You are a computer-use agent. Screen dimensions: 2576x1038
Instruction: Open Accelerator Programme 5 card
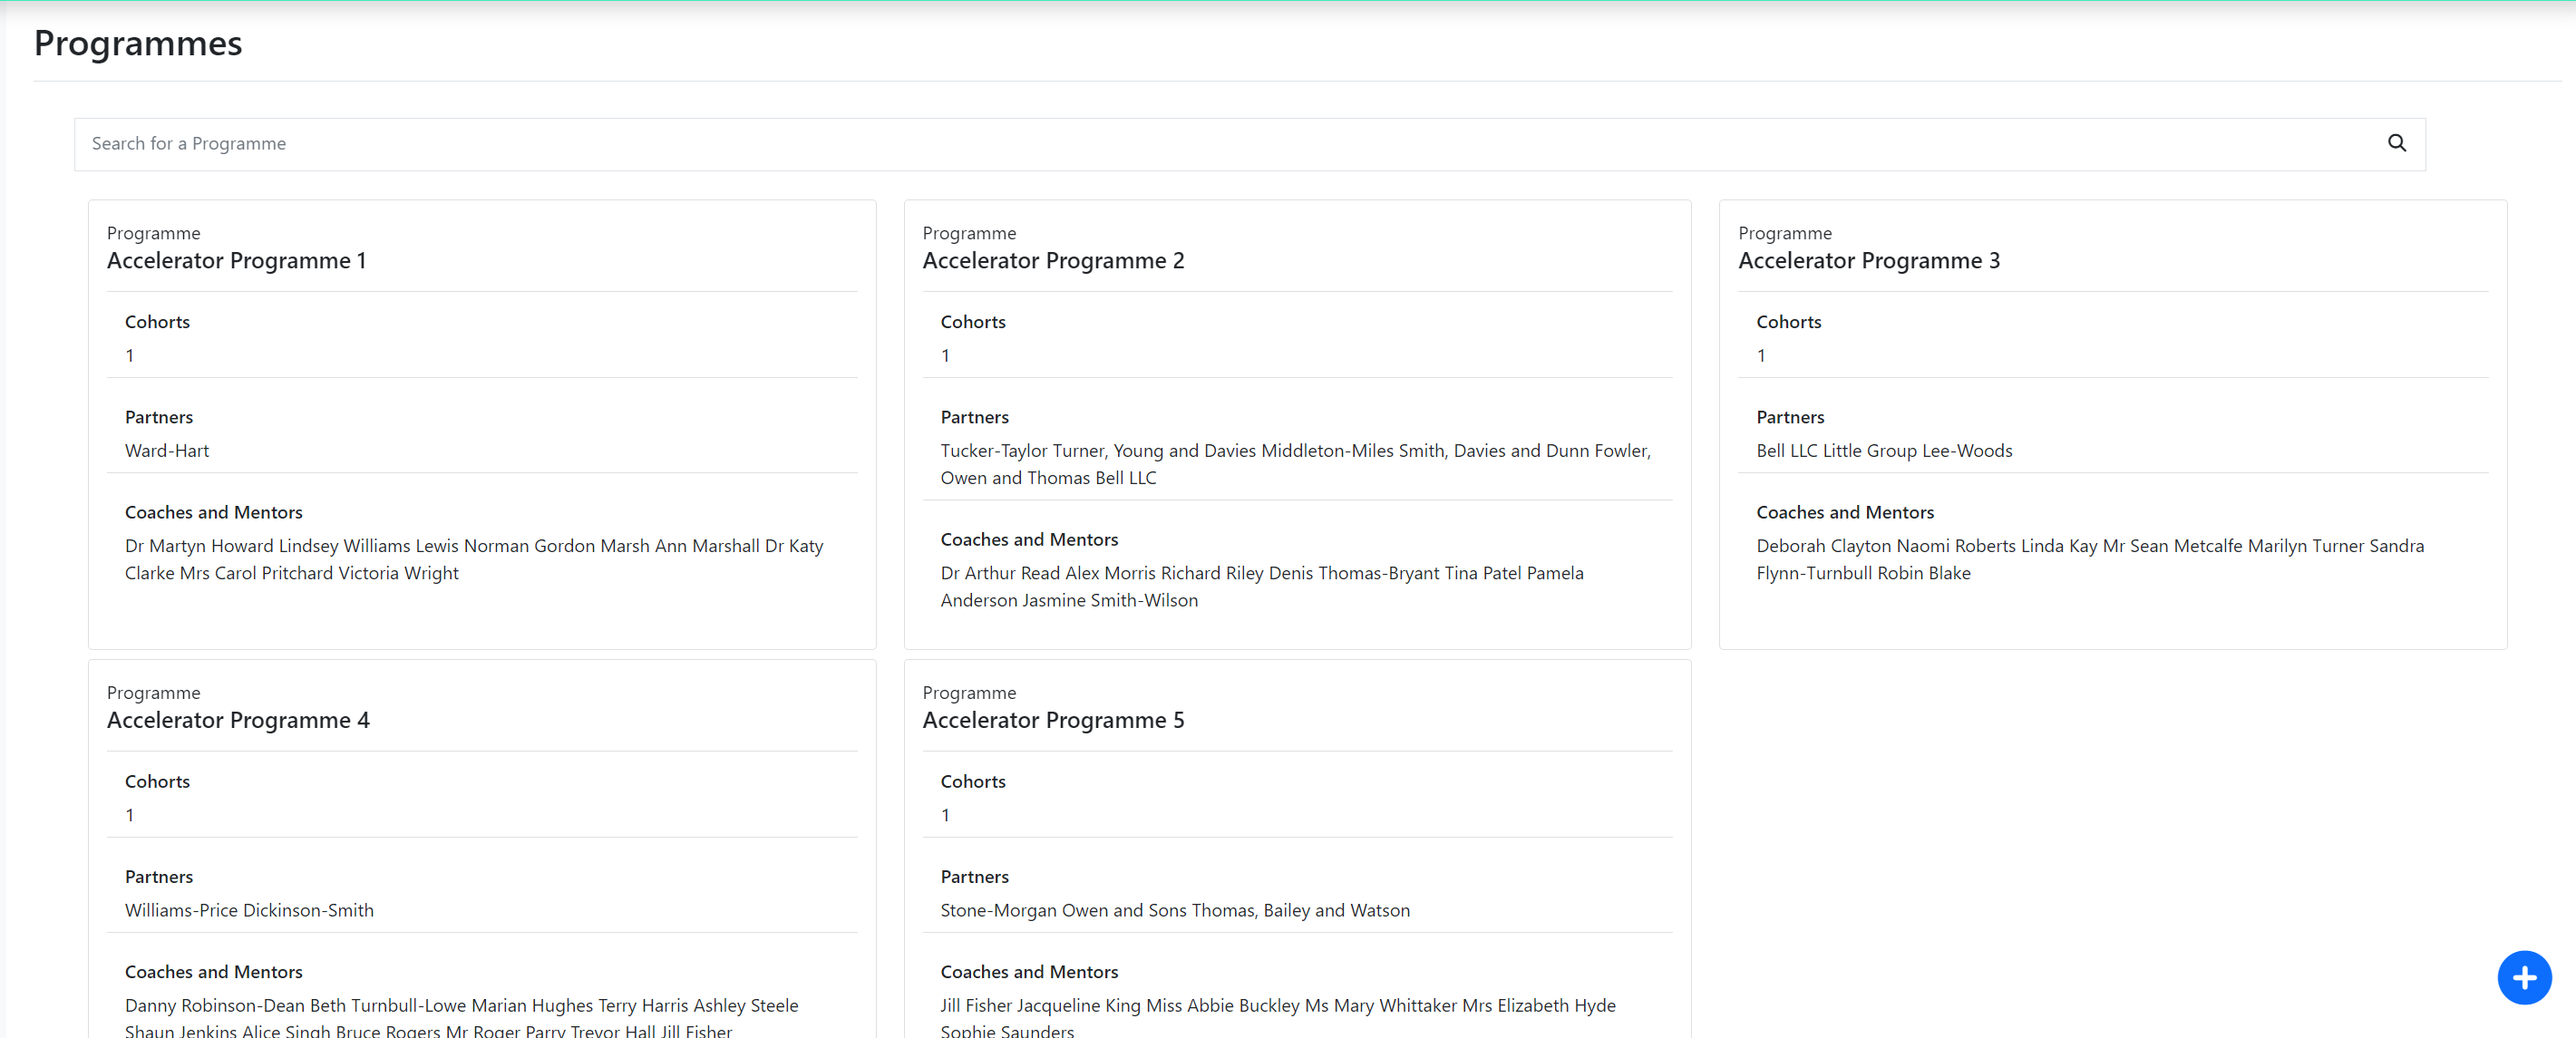[1053, 720]
